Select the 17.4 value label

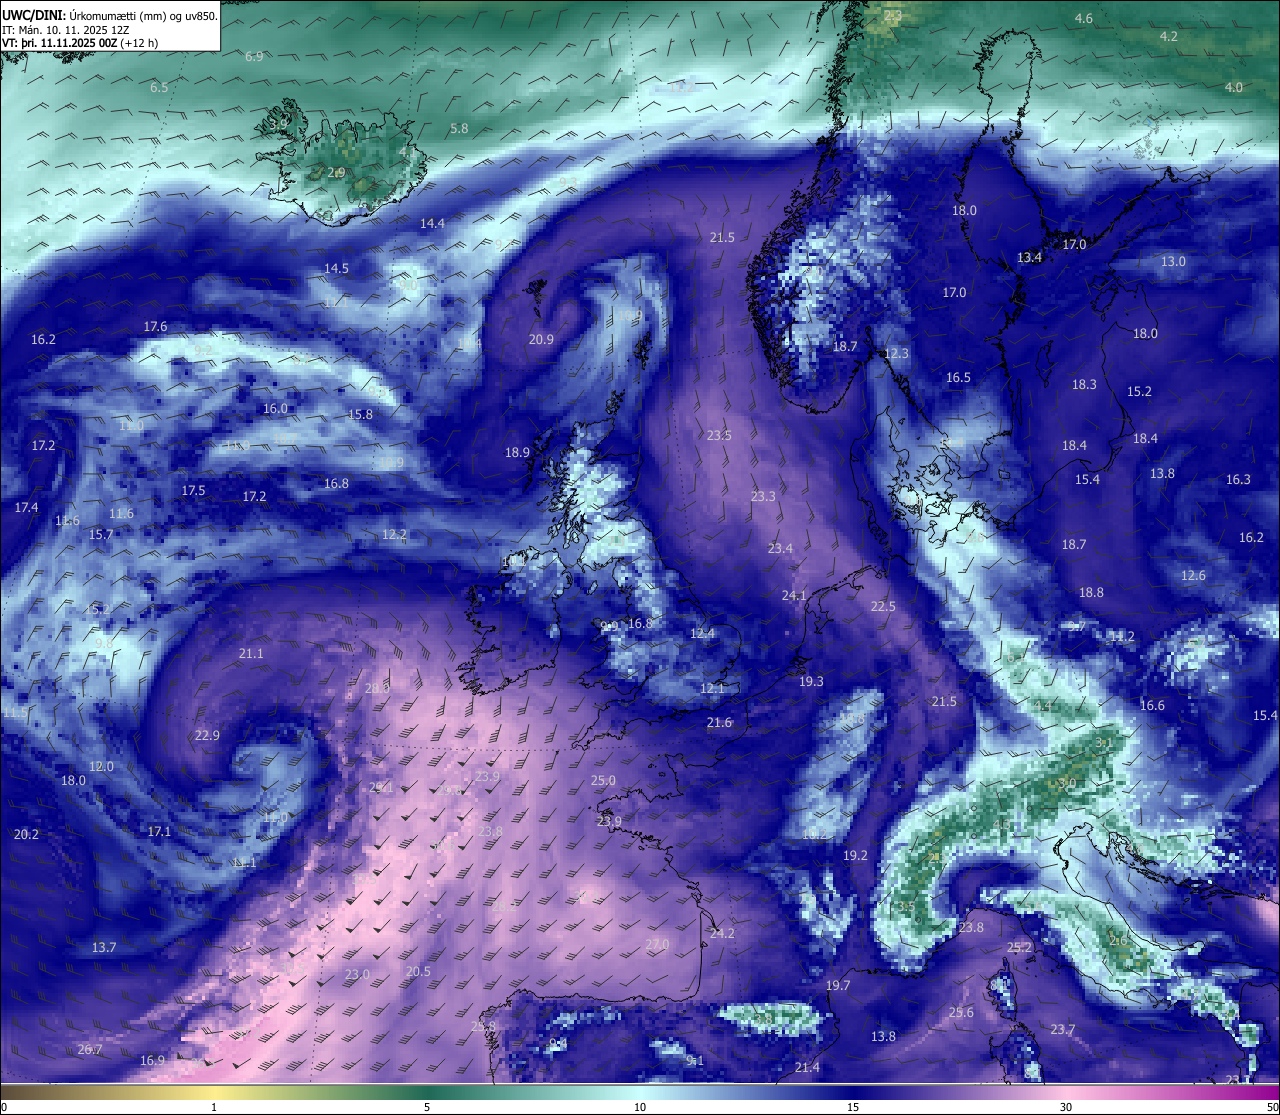pos(26,508)
